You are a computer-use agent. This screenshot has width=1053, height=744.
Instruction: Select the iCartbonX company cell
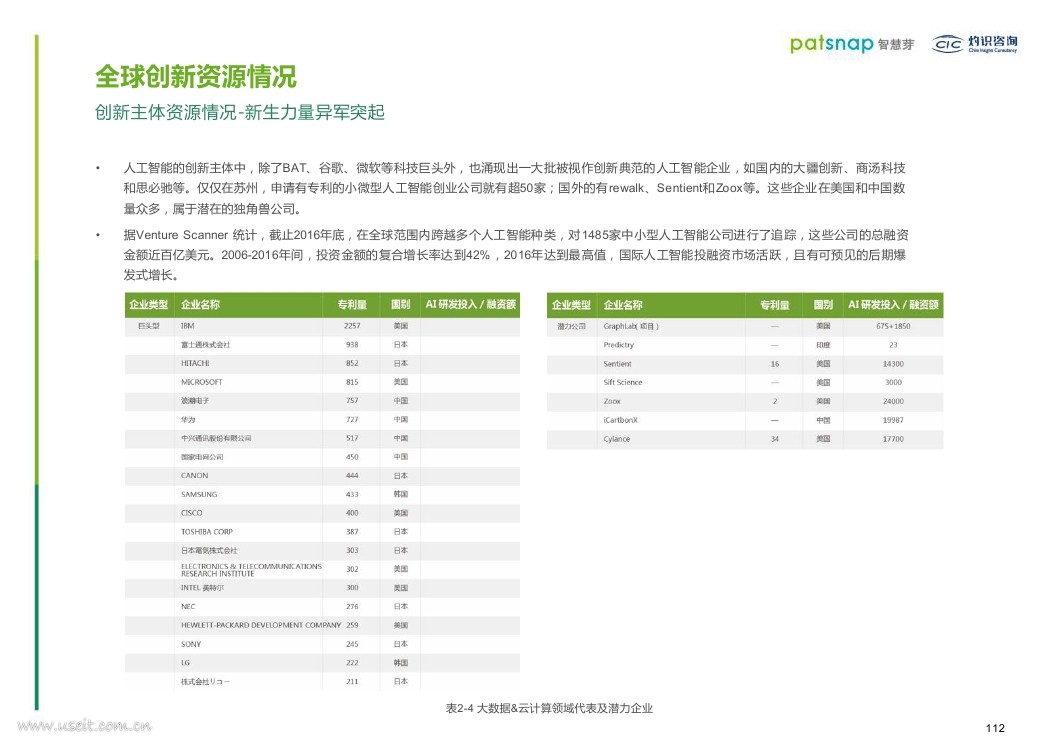(621, 420)
